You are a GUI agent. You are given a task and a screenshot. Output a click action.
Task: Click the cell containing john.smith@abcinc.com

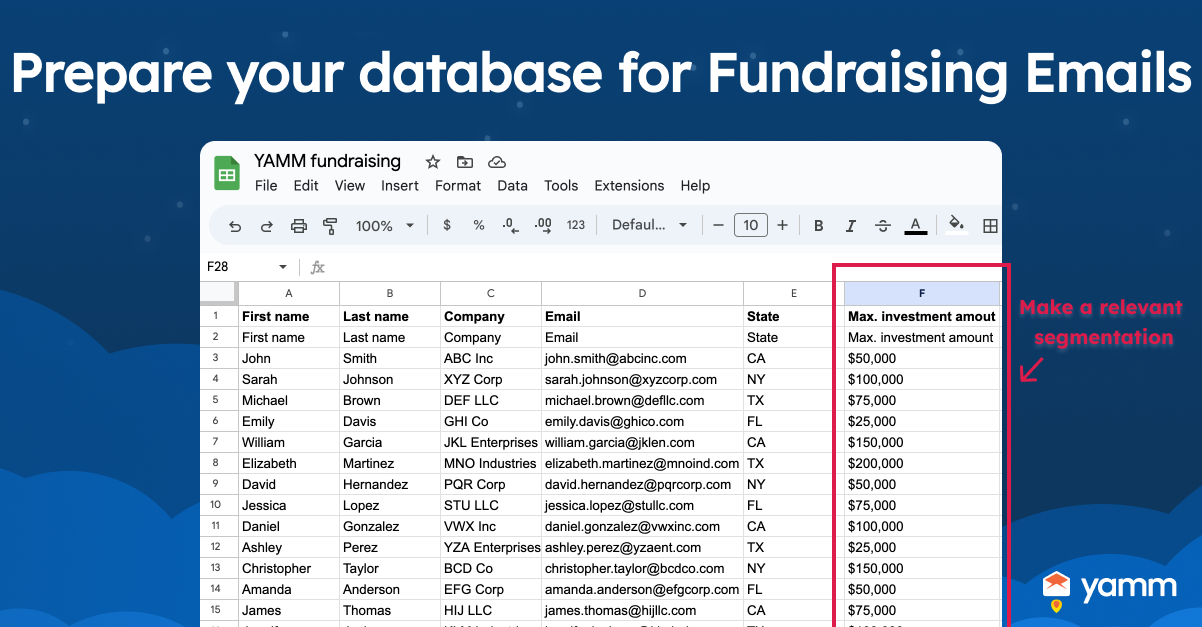pos(642,358)
